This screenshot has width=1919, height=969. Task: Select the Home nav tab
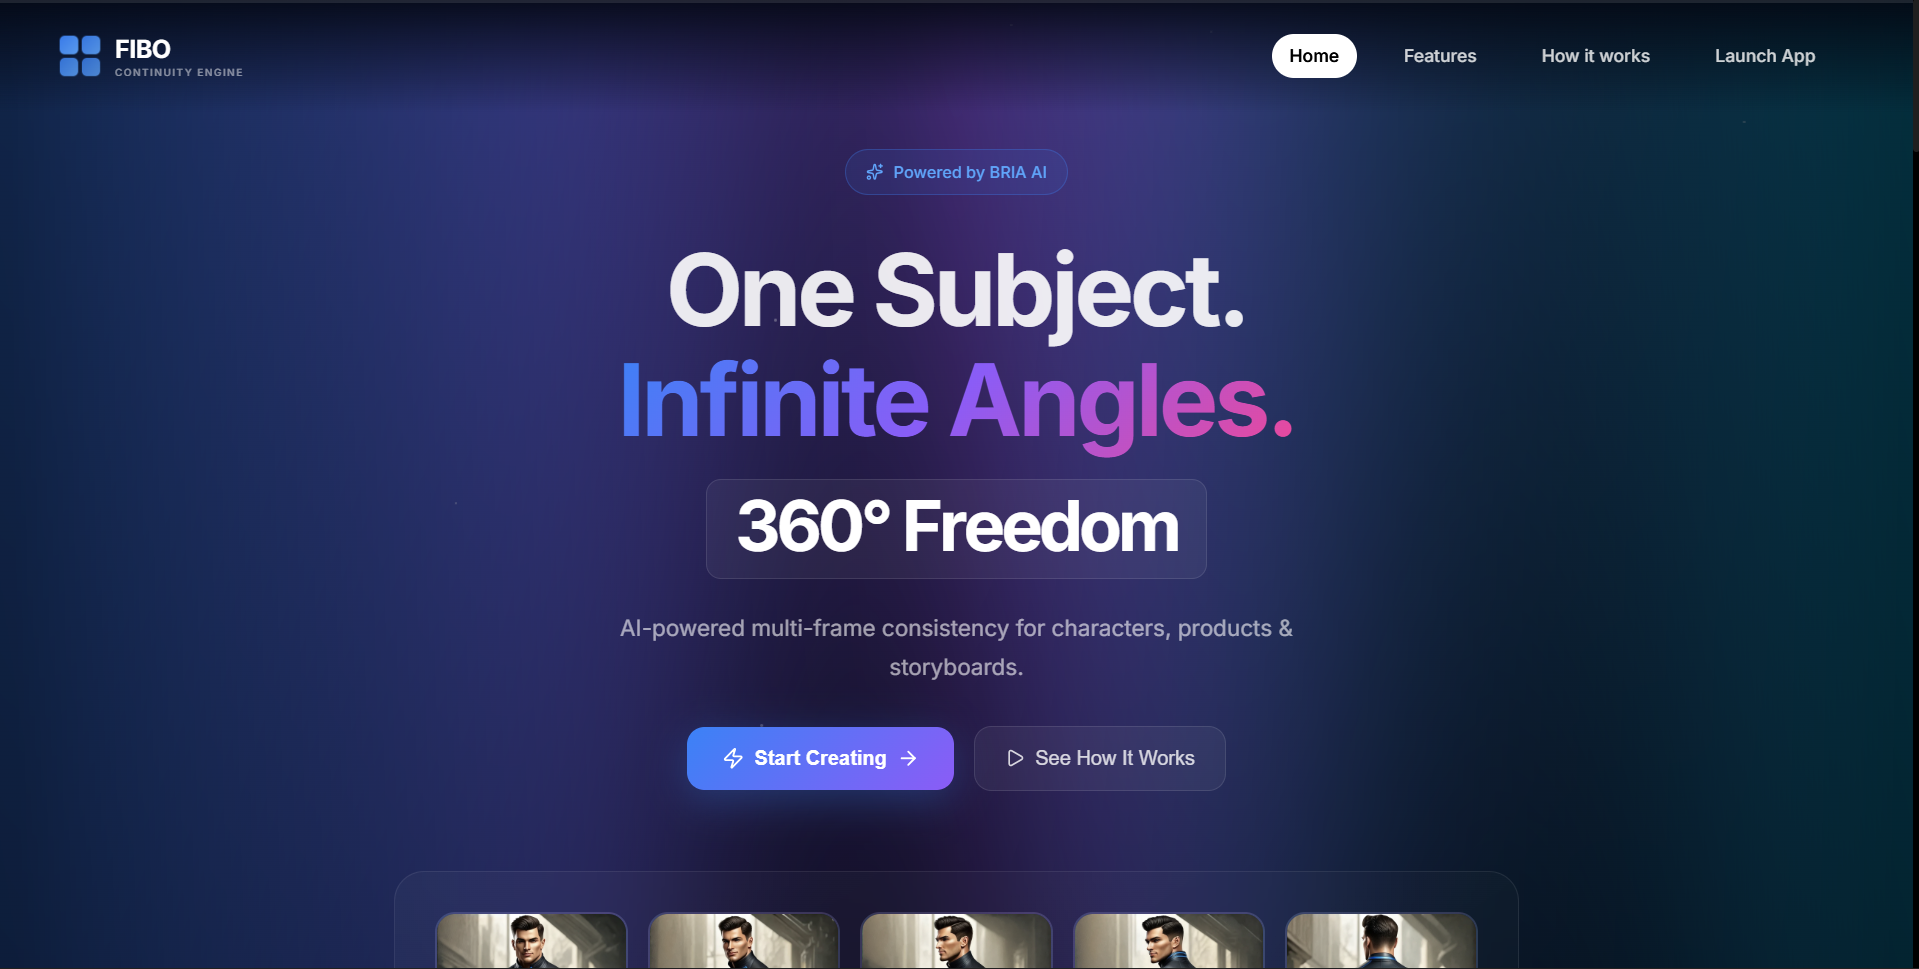click(x=1314, y=56)
